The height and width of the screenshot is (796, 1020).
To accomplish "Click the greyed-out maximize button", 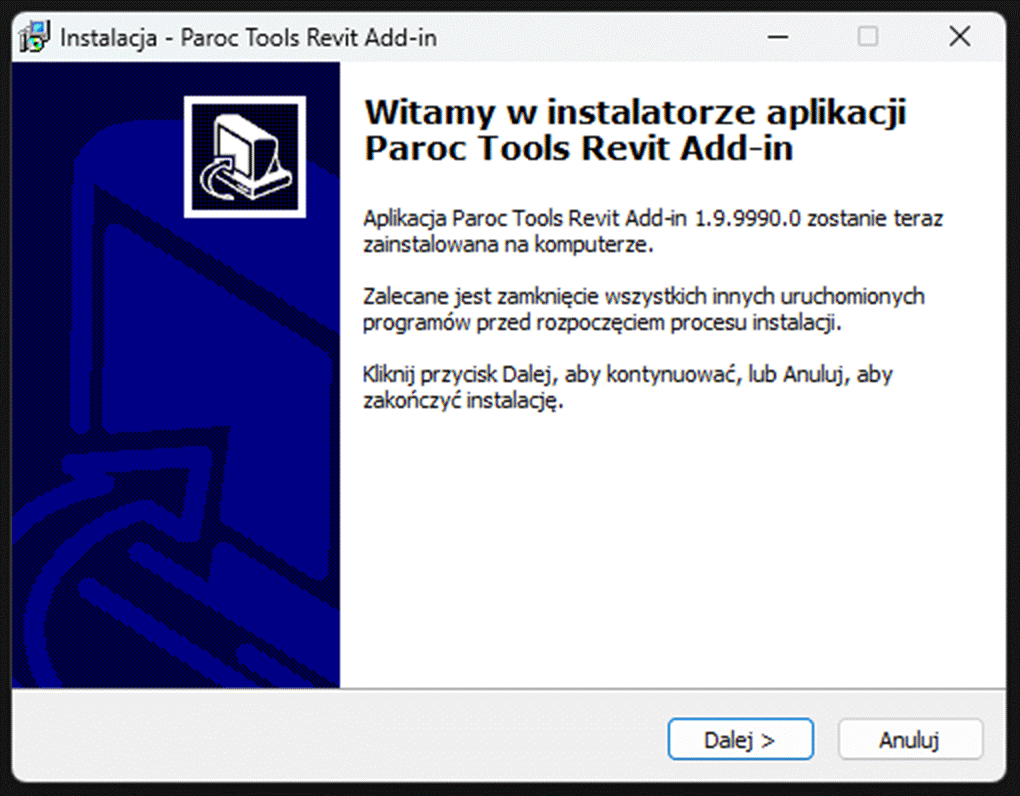I will (x=868, y=37).
